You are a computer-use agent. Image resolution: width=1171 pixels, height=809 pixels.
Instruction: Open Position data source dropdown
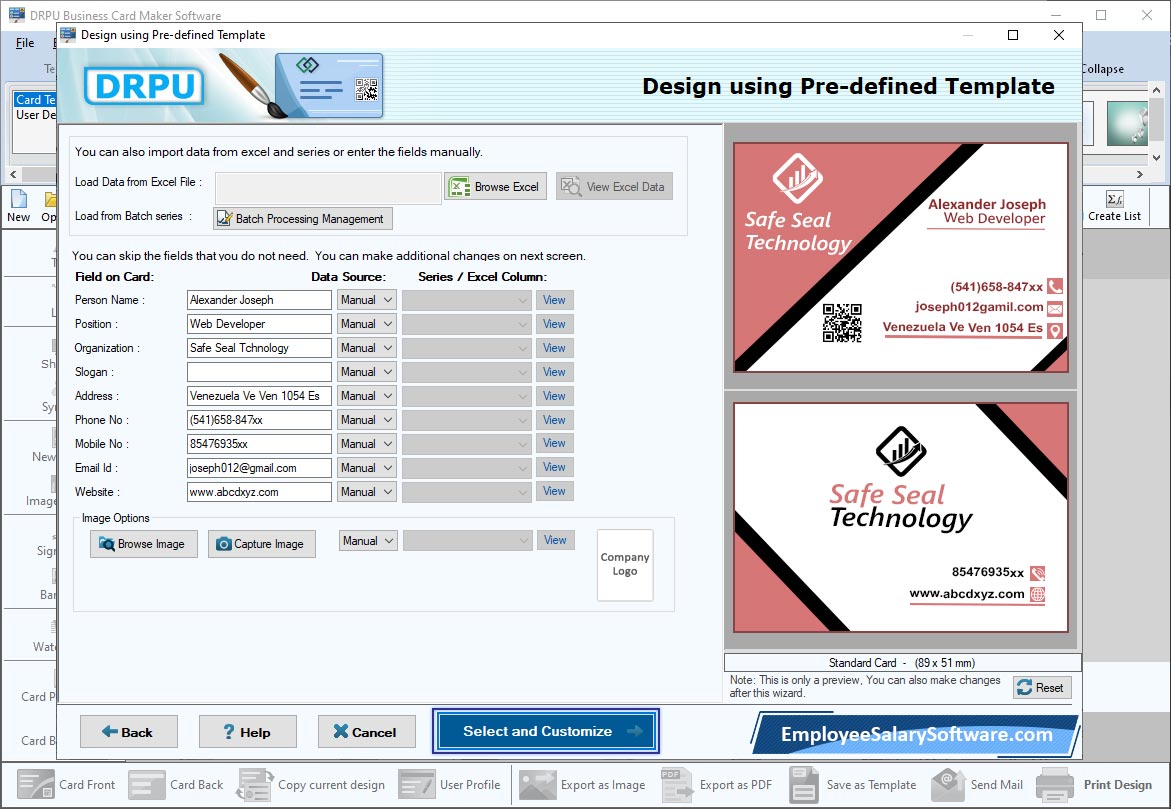point(367,324)
